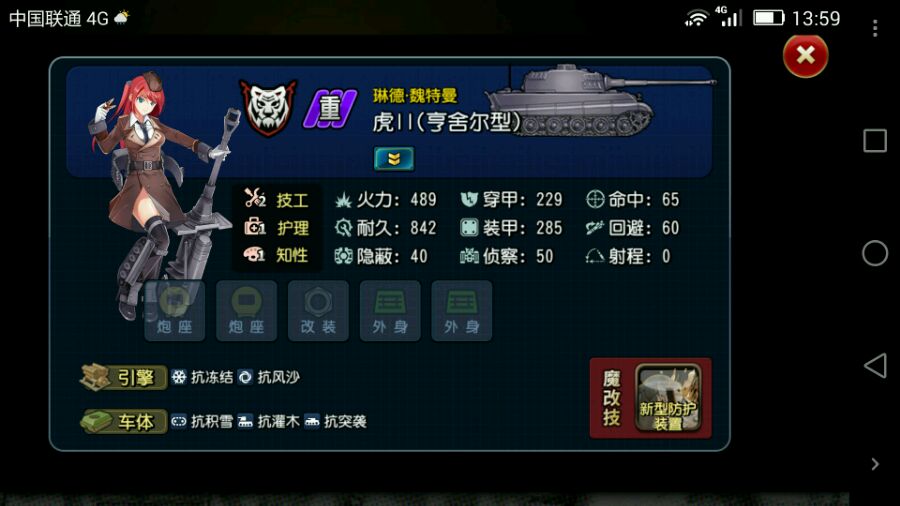Select the 车体 hull label
The image size is (900, 506).
pos(123,422)
